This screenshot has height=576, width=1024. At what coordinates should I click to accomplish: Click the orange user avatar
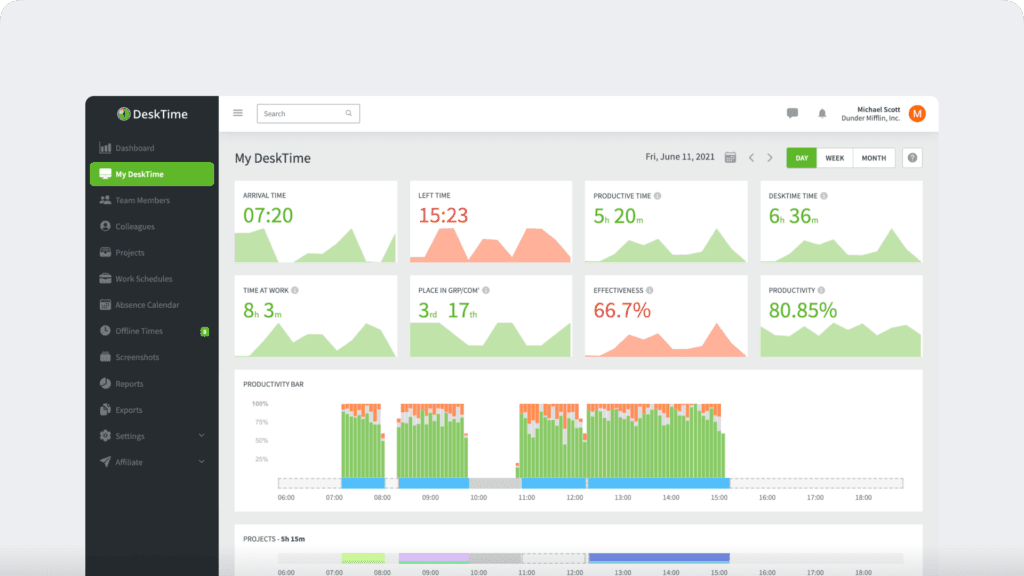(x=917, y=114)
